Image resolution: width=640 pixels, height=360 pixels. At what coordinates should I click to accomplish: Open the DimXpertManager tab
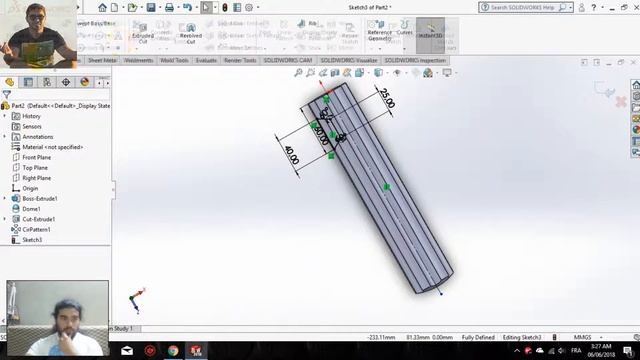(66, 82)
